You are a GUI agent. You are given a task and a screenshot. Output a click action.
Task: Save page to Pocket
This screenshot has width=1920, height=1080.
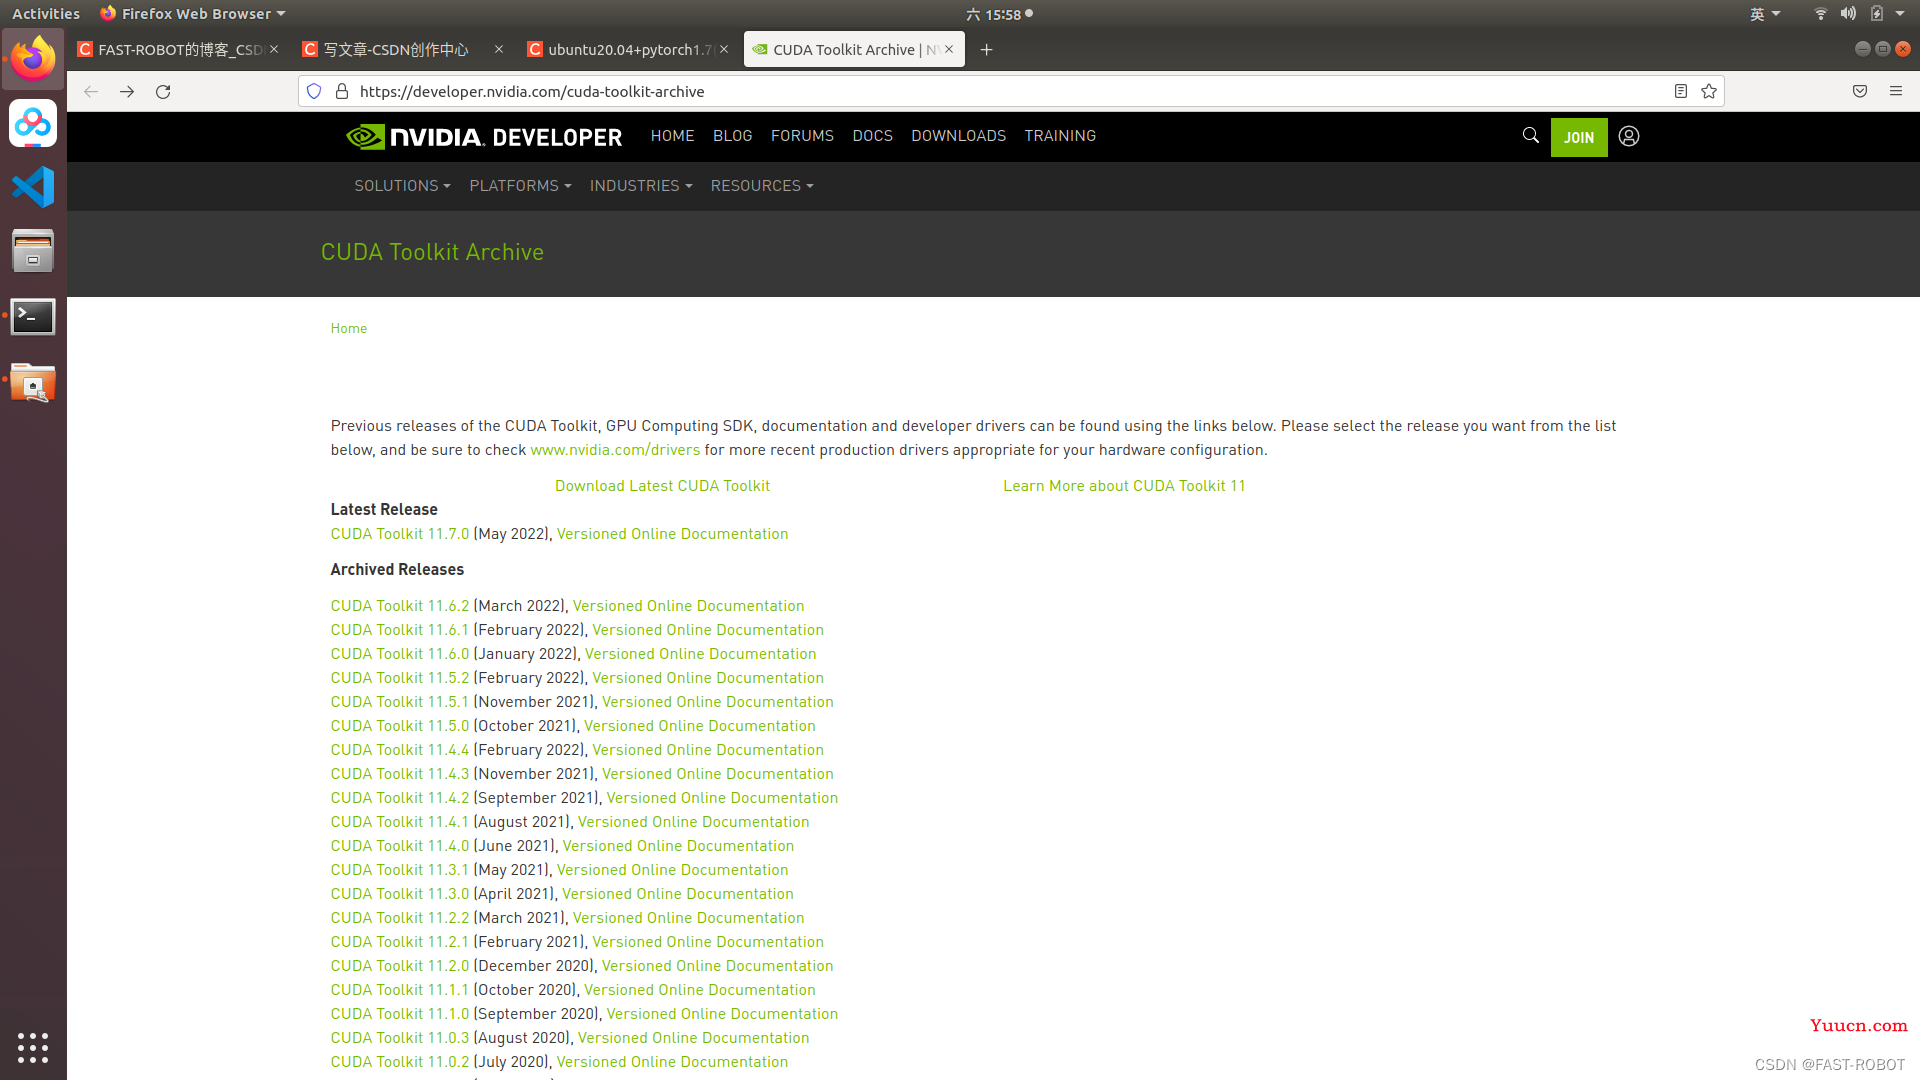1860,91
